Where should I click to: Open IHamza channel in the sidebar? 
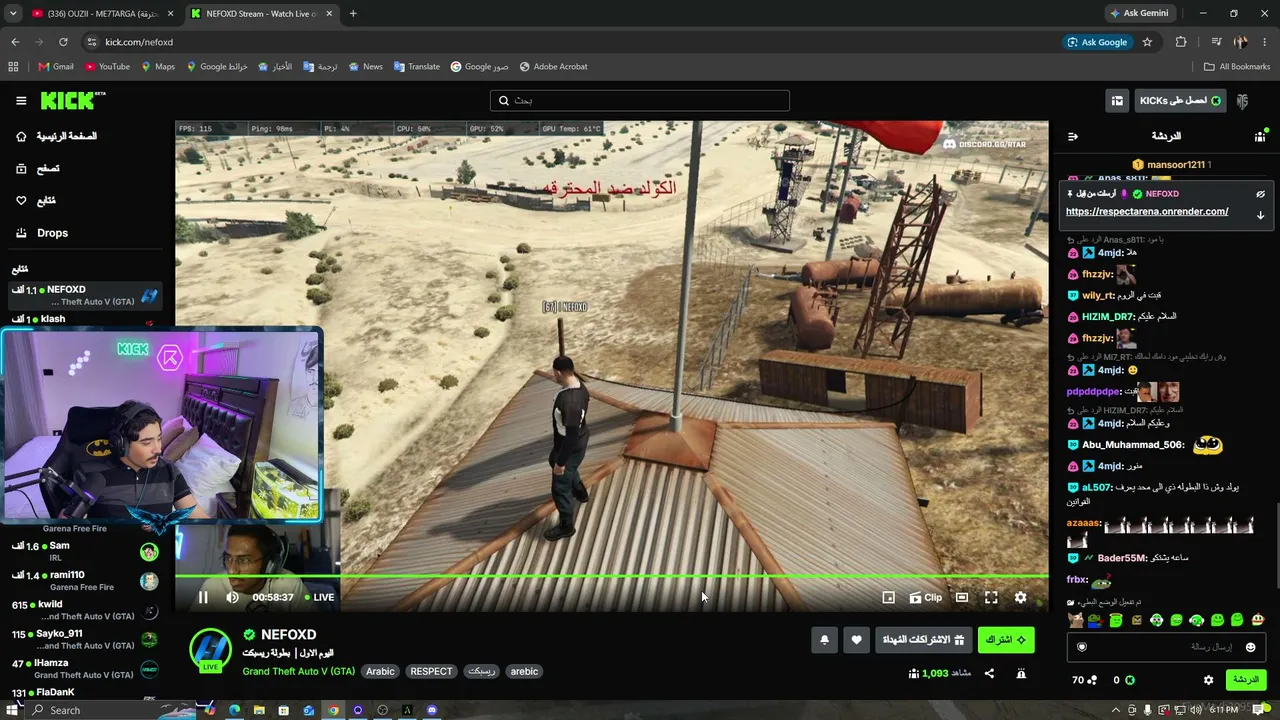85,669
